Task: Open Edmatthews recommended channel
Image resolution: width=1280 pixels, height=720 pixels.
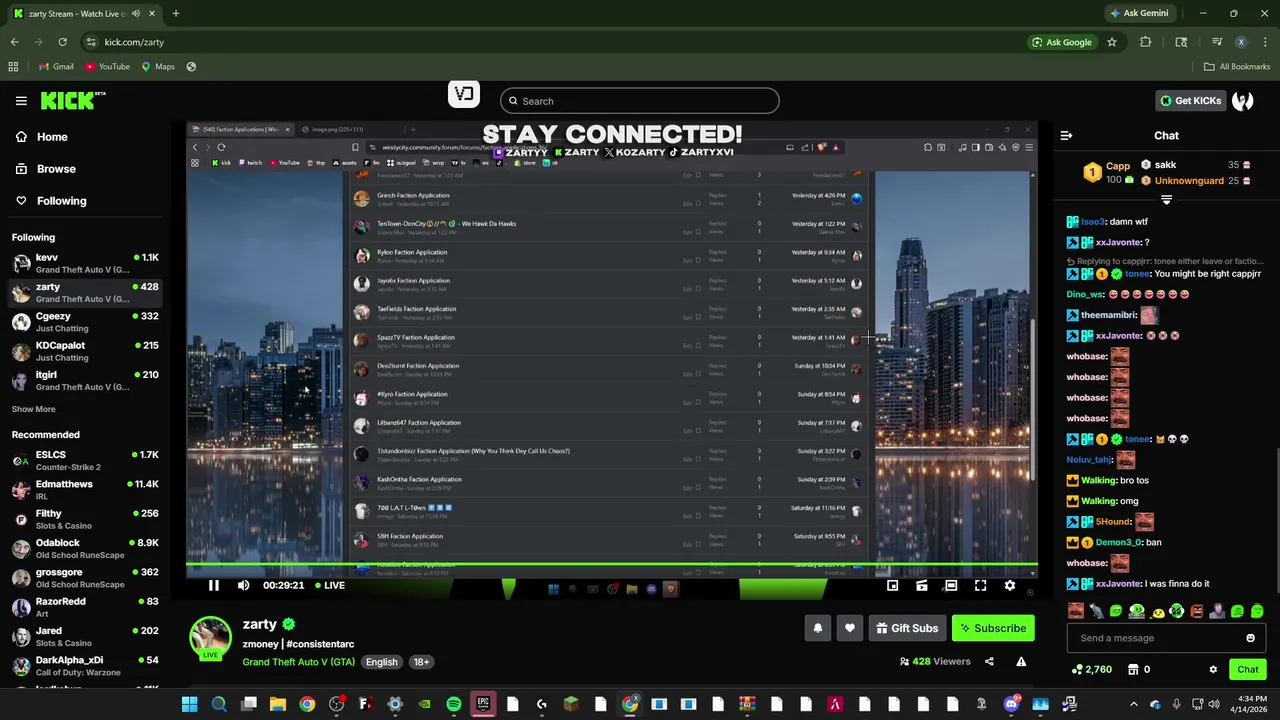Action: (85, 490)
